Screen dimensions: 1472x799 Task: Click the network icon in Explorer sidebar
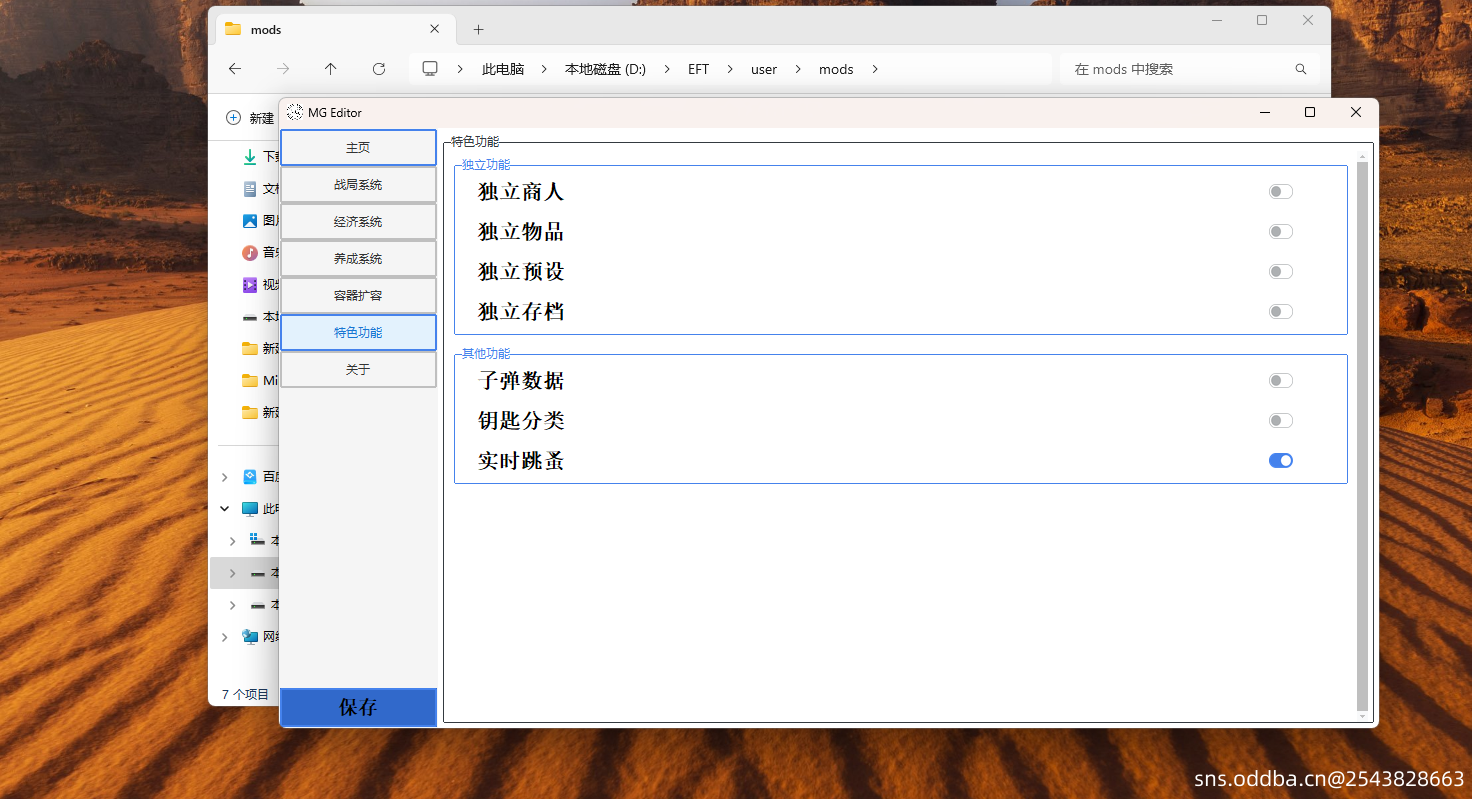click(x=250, y=637)
